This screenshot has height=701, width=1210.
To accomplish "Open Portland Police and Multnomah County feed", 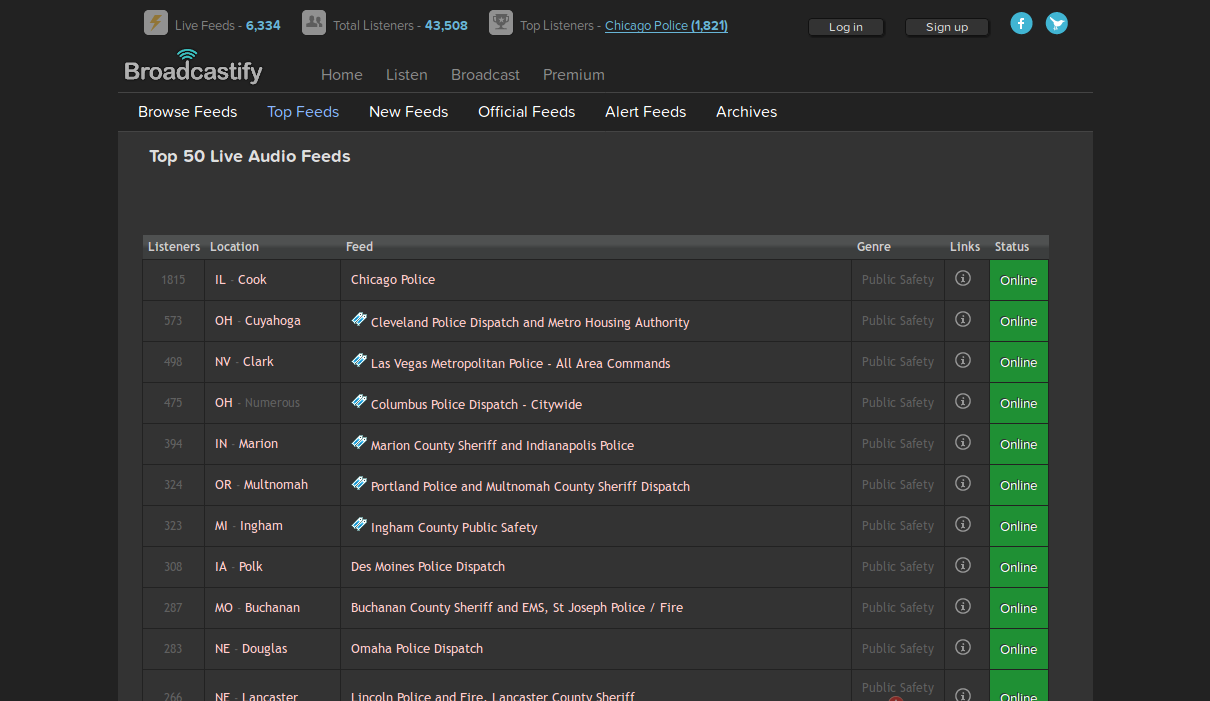I will pos(530,486).
